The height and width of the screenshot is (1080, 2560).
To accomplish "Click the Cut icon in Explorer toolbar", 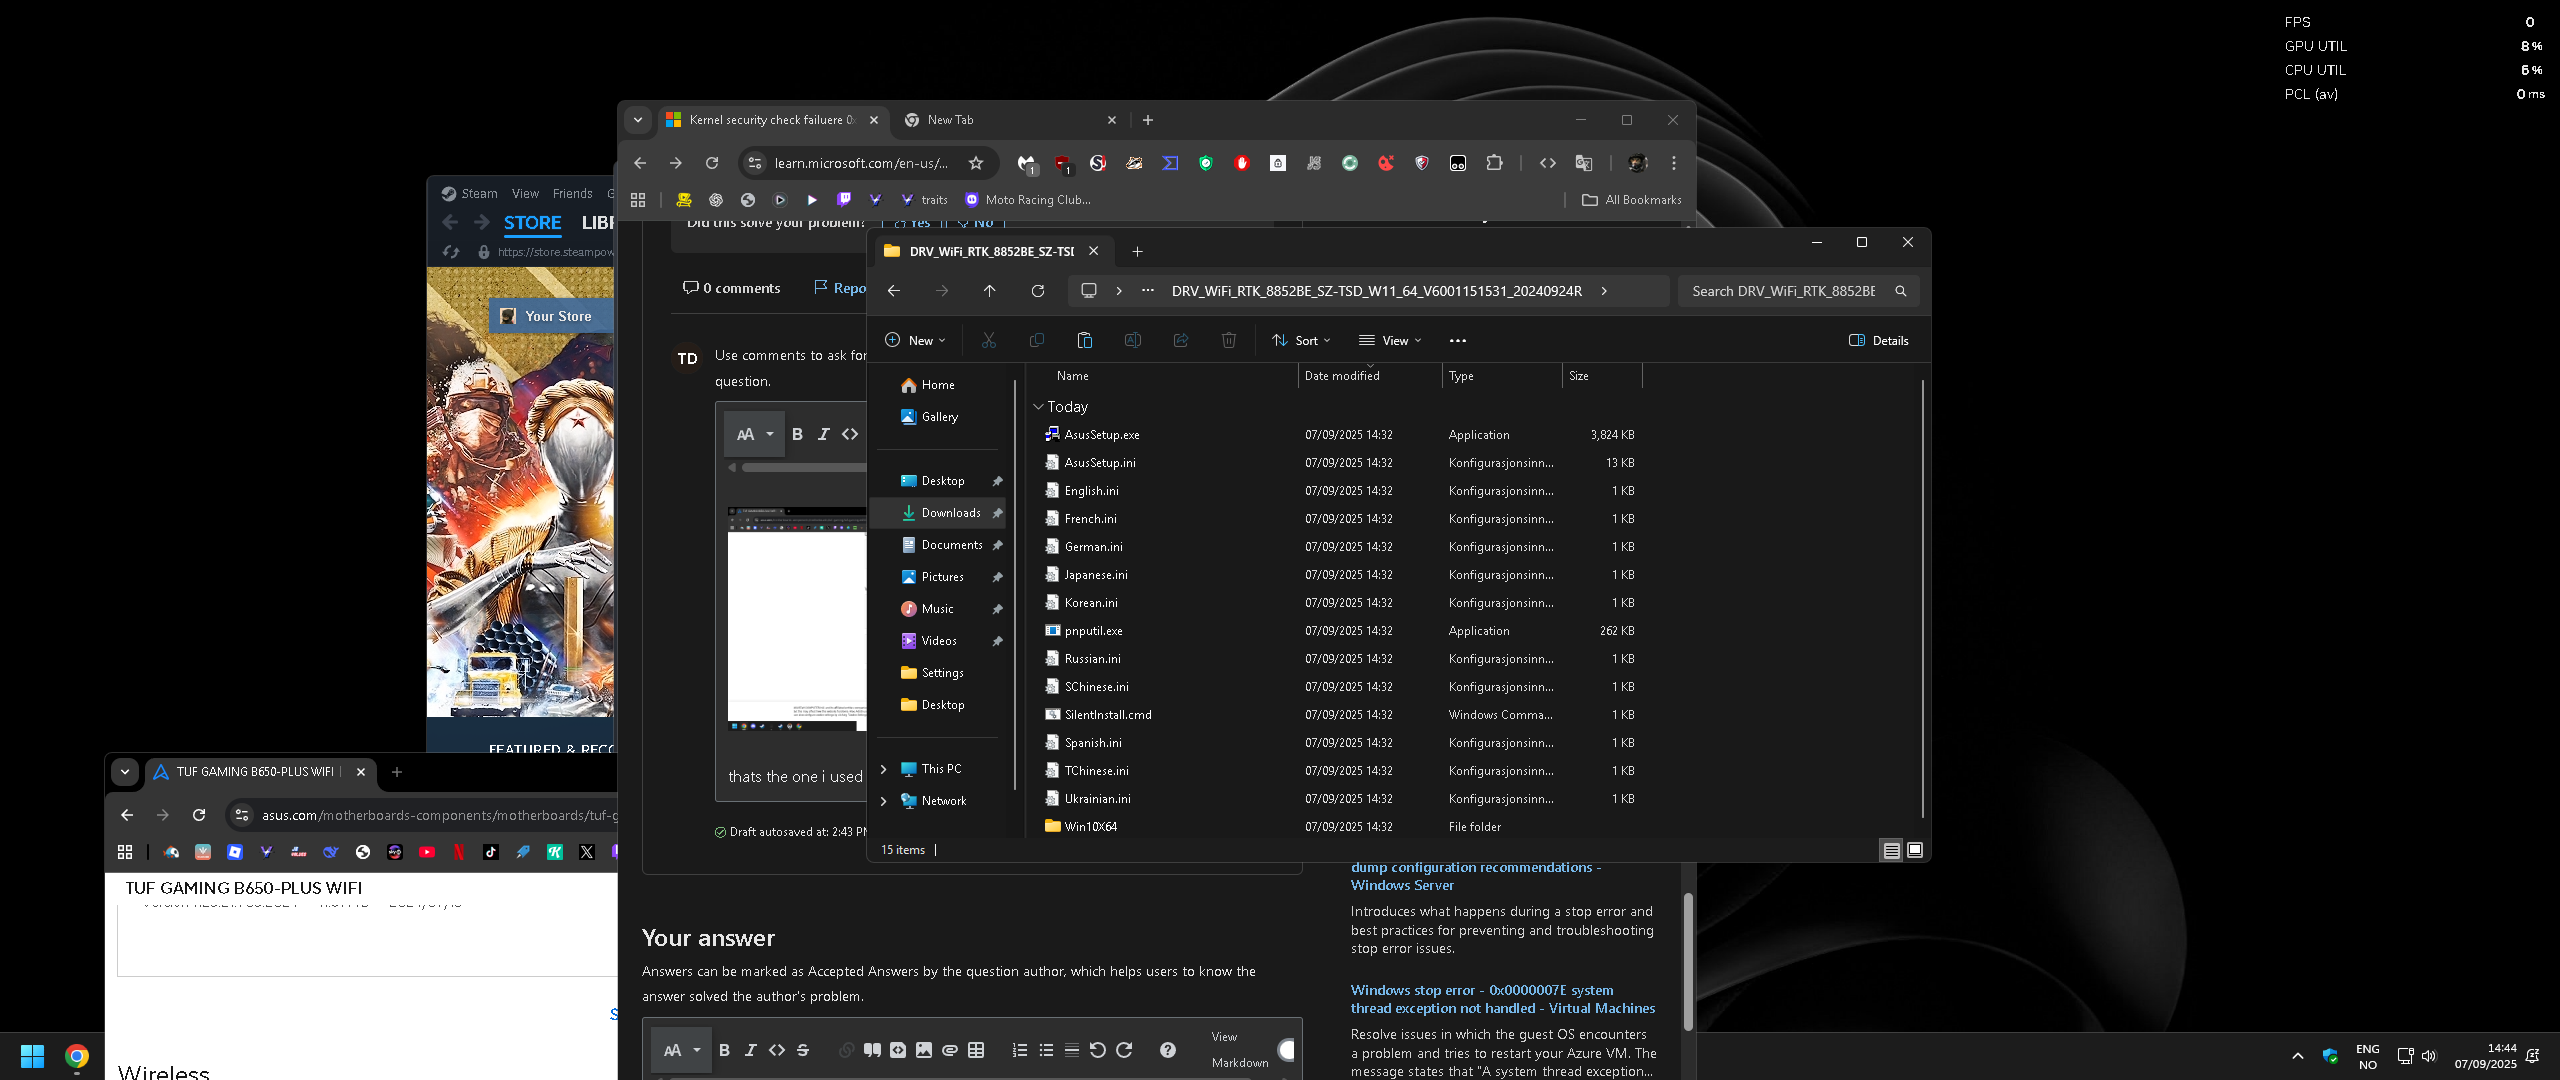I will (x=989, y=341).
